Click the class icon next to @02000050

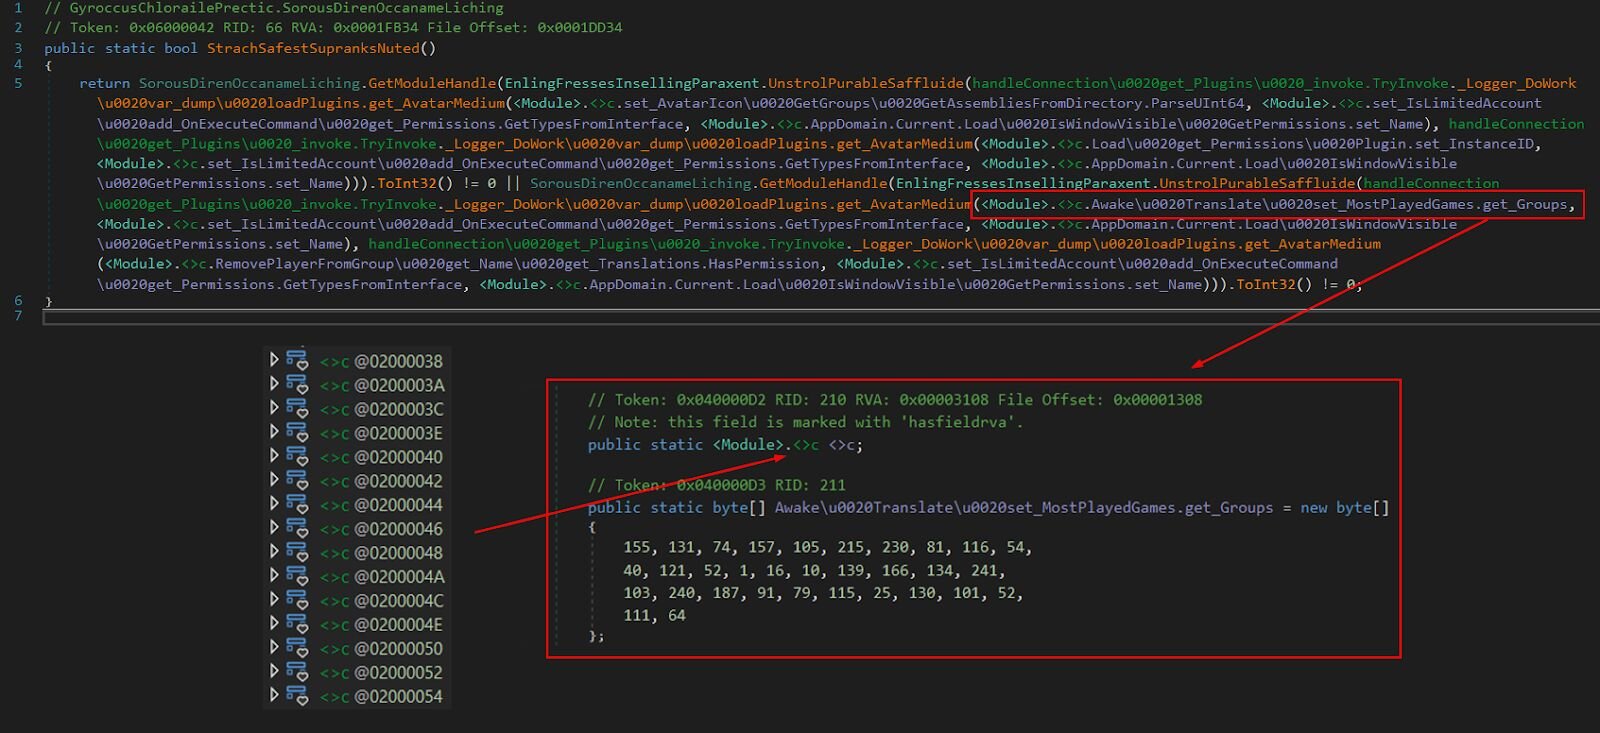[297, 648]
